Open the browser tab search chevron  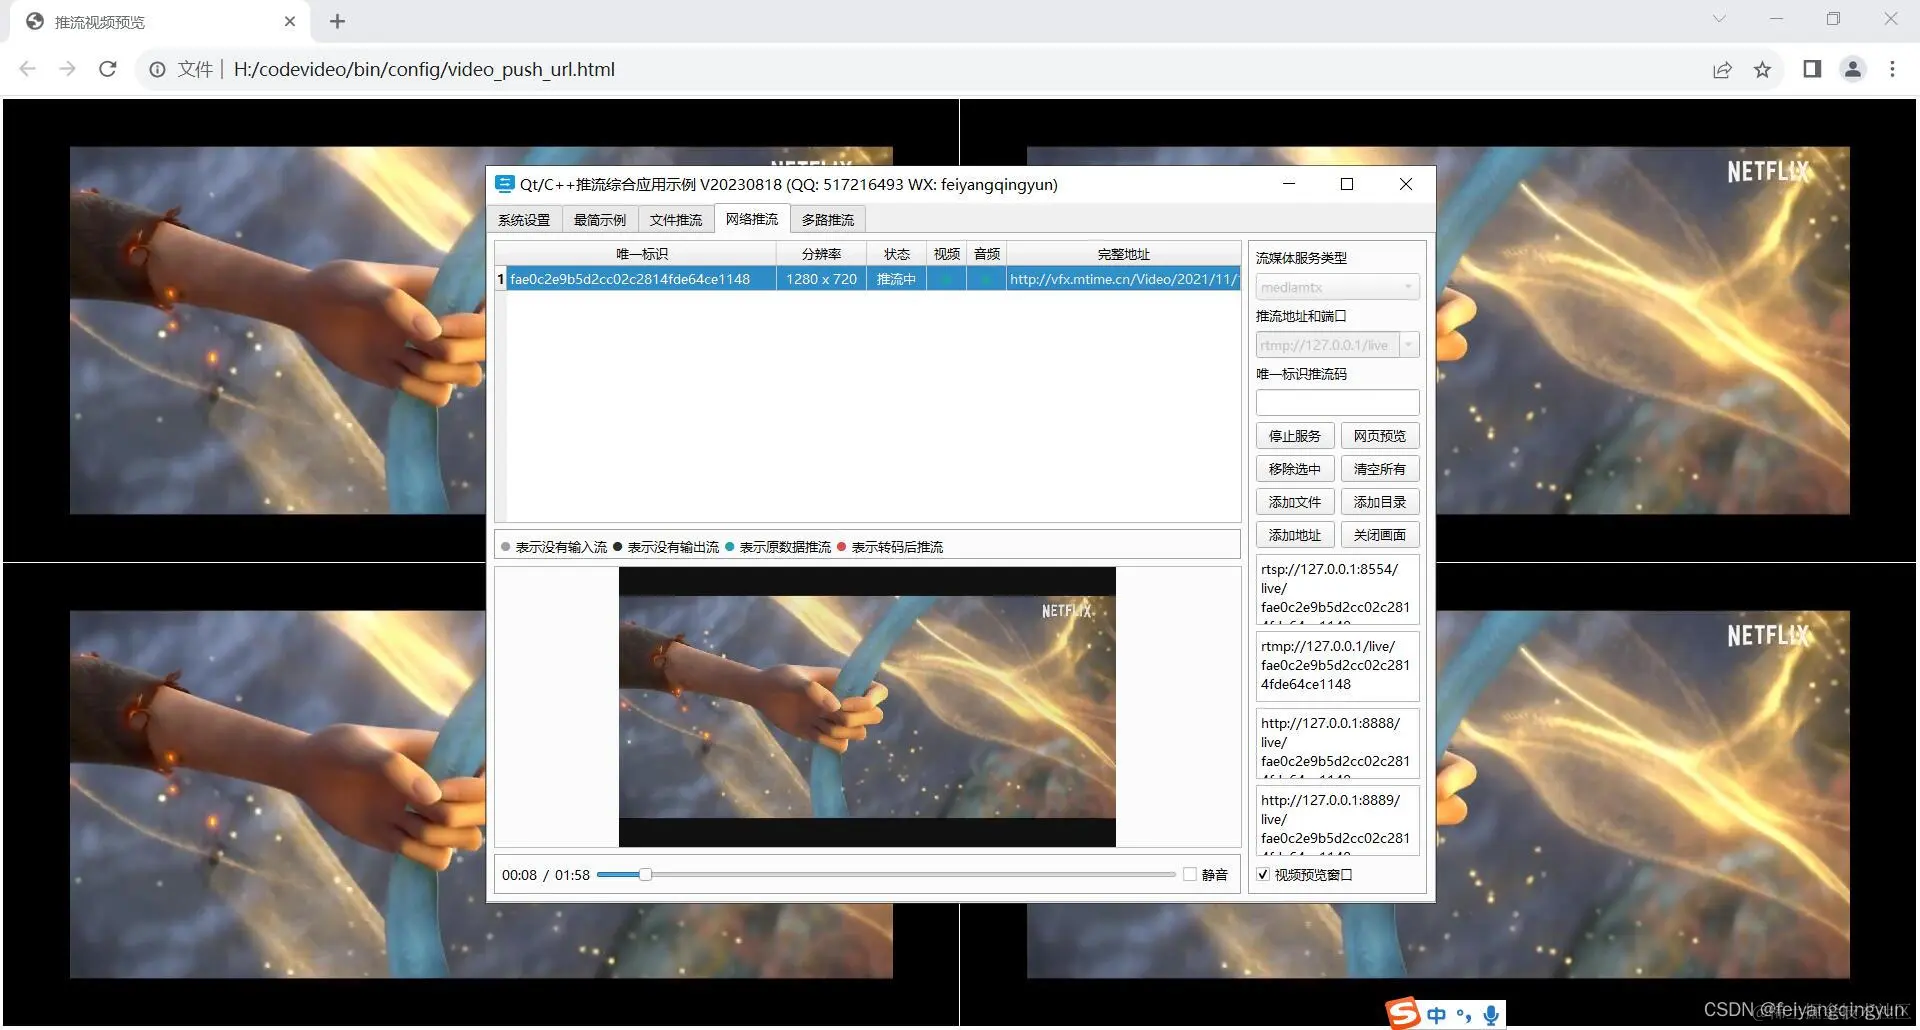pyautogui.click(x=1719, y=19)
